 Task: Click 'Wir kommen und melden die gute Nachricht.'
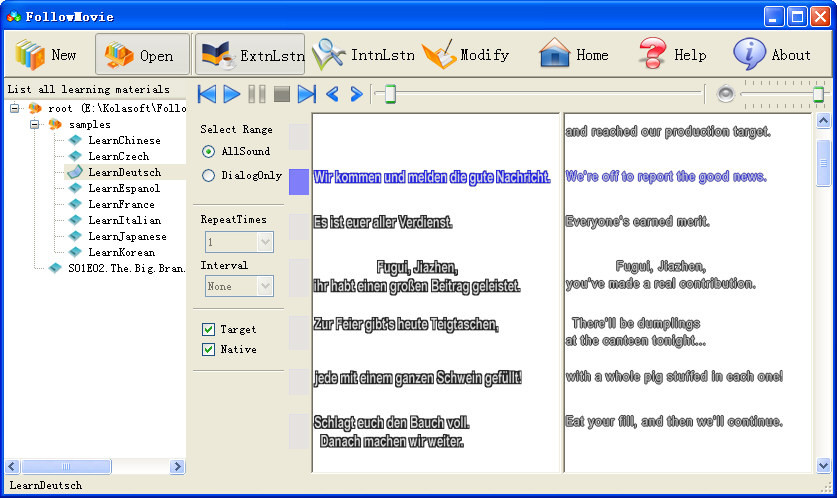[x=432, y=177]
